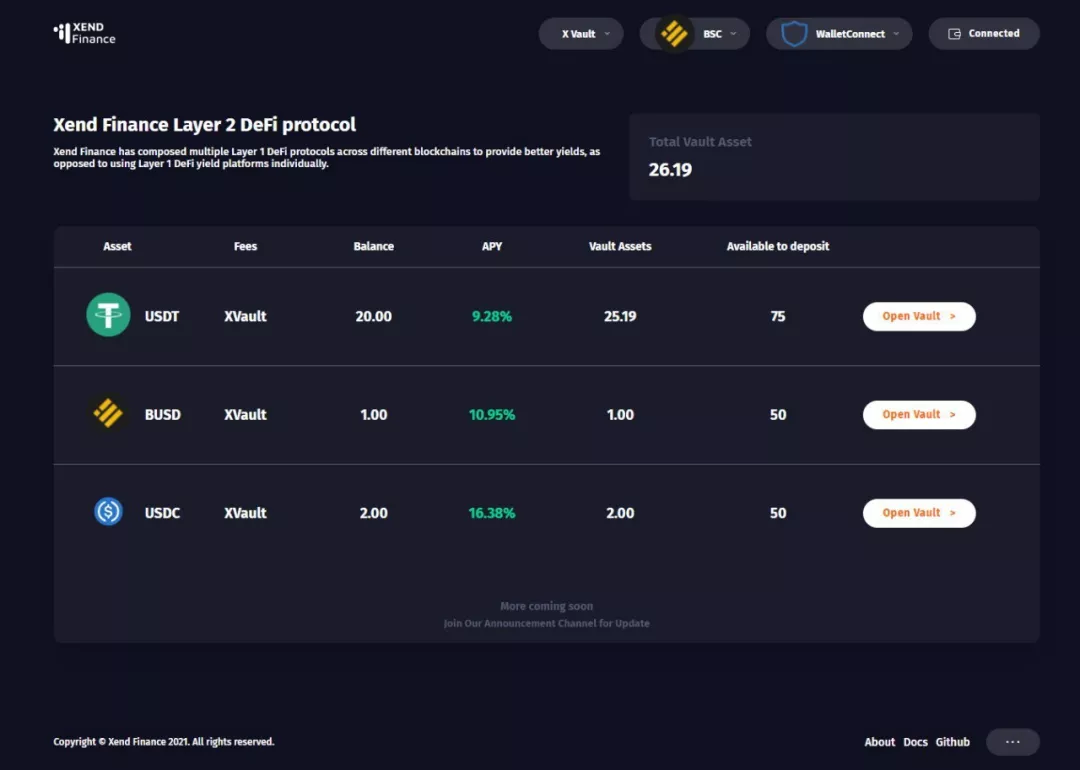Click the Total Vault Asset label
This screenshot has width=1080, height=770.
[700, 142]
